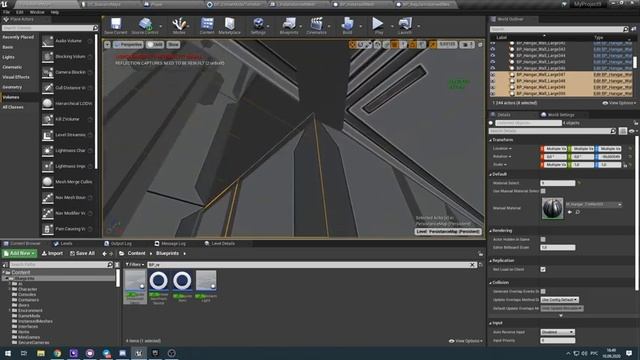
Task: Open Auto Receive Input dropdown
Action: tap(558, 332)
